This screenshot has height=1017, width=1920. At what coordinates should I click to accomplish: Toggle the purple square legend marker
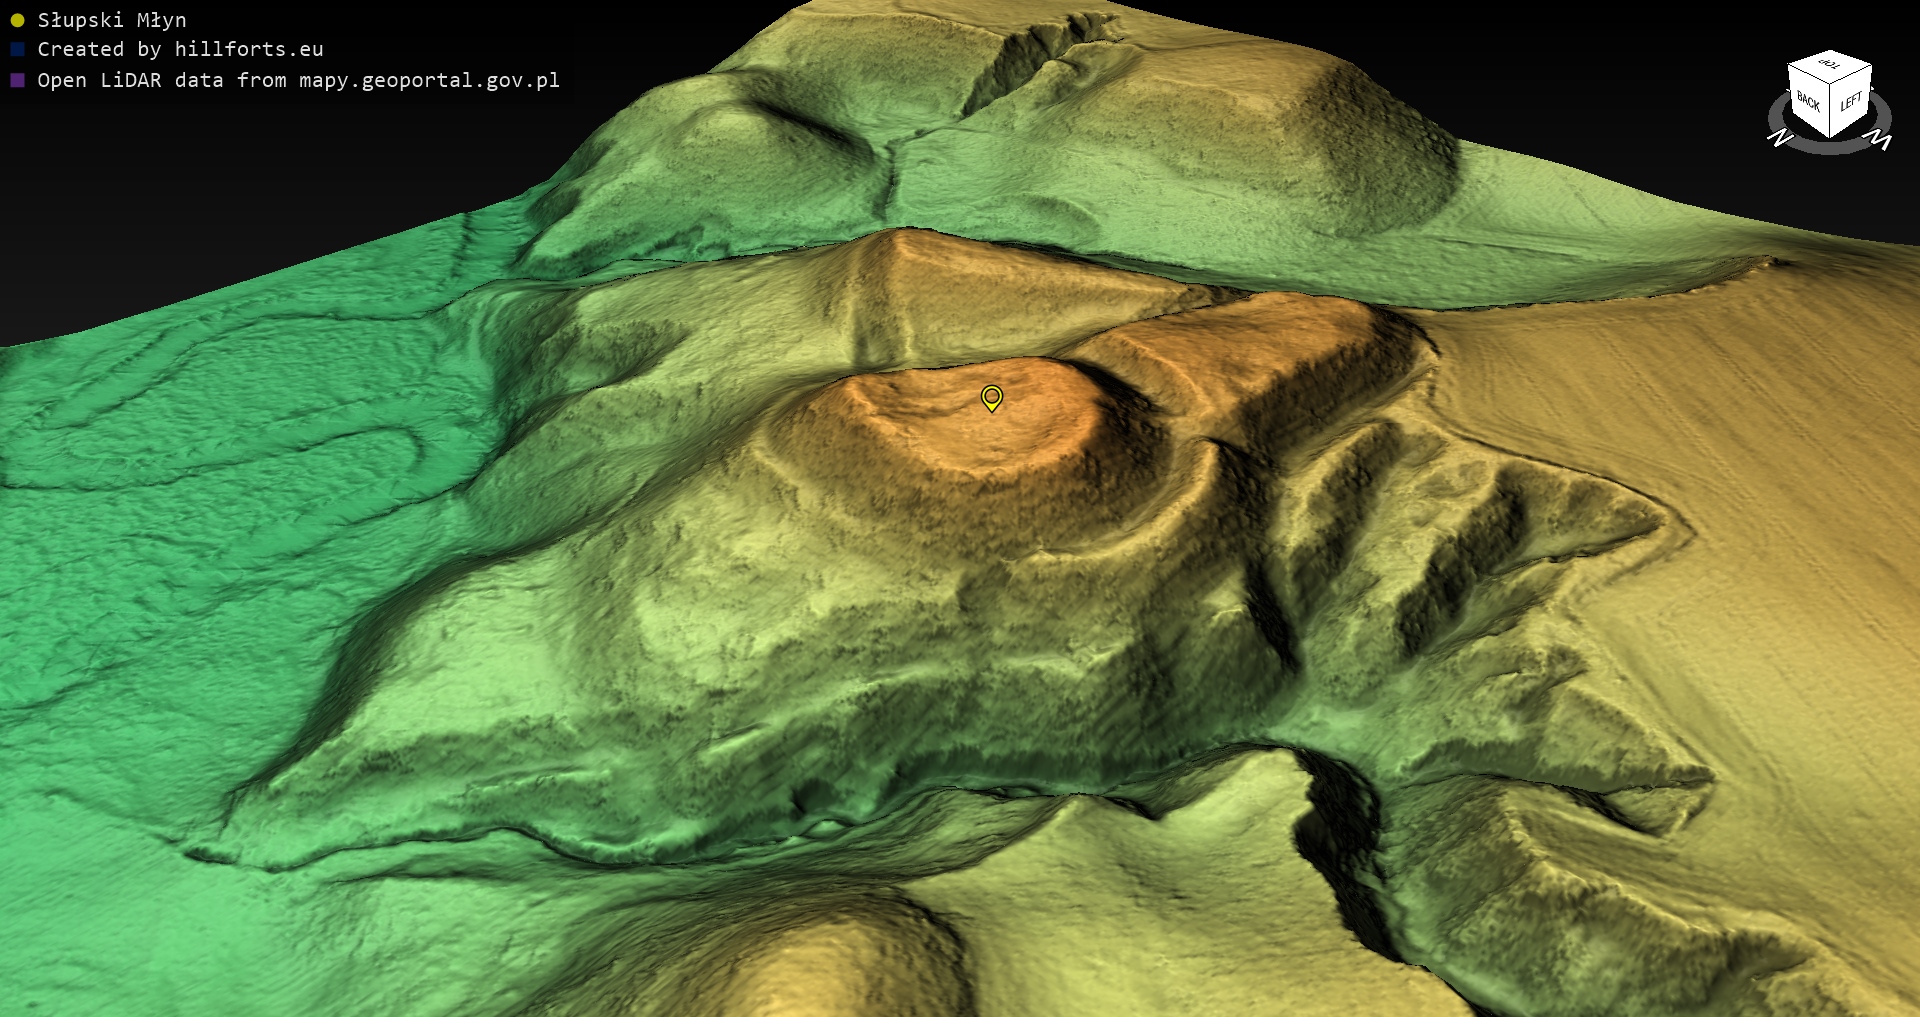pos(17,80)
